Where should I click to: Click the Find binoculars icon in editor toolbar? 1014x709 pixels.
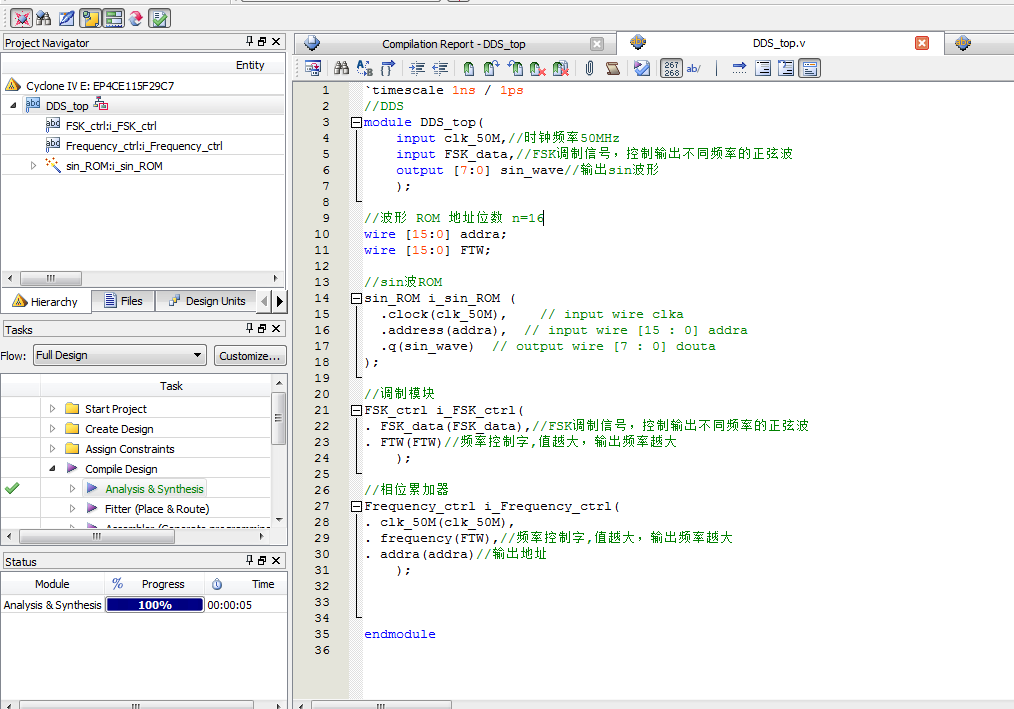(x=341, y=68)
